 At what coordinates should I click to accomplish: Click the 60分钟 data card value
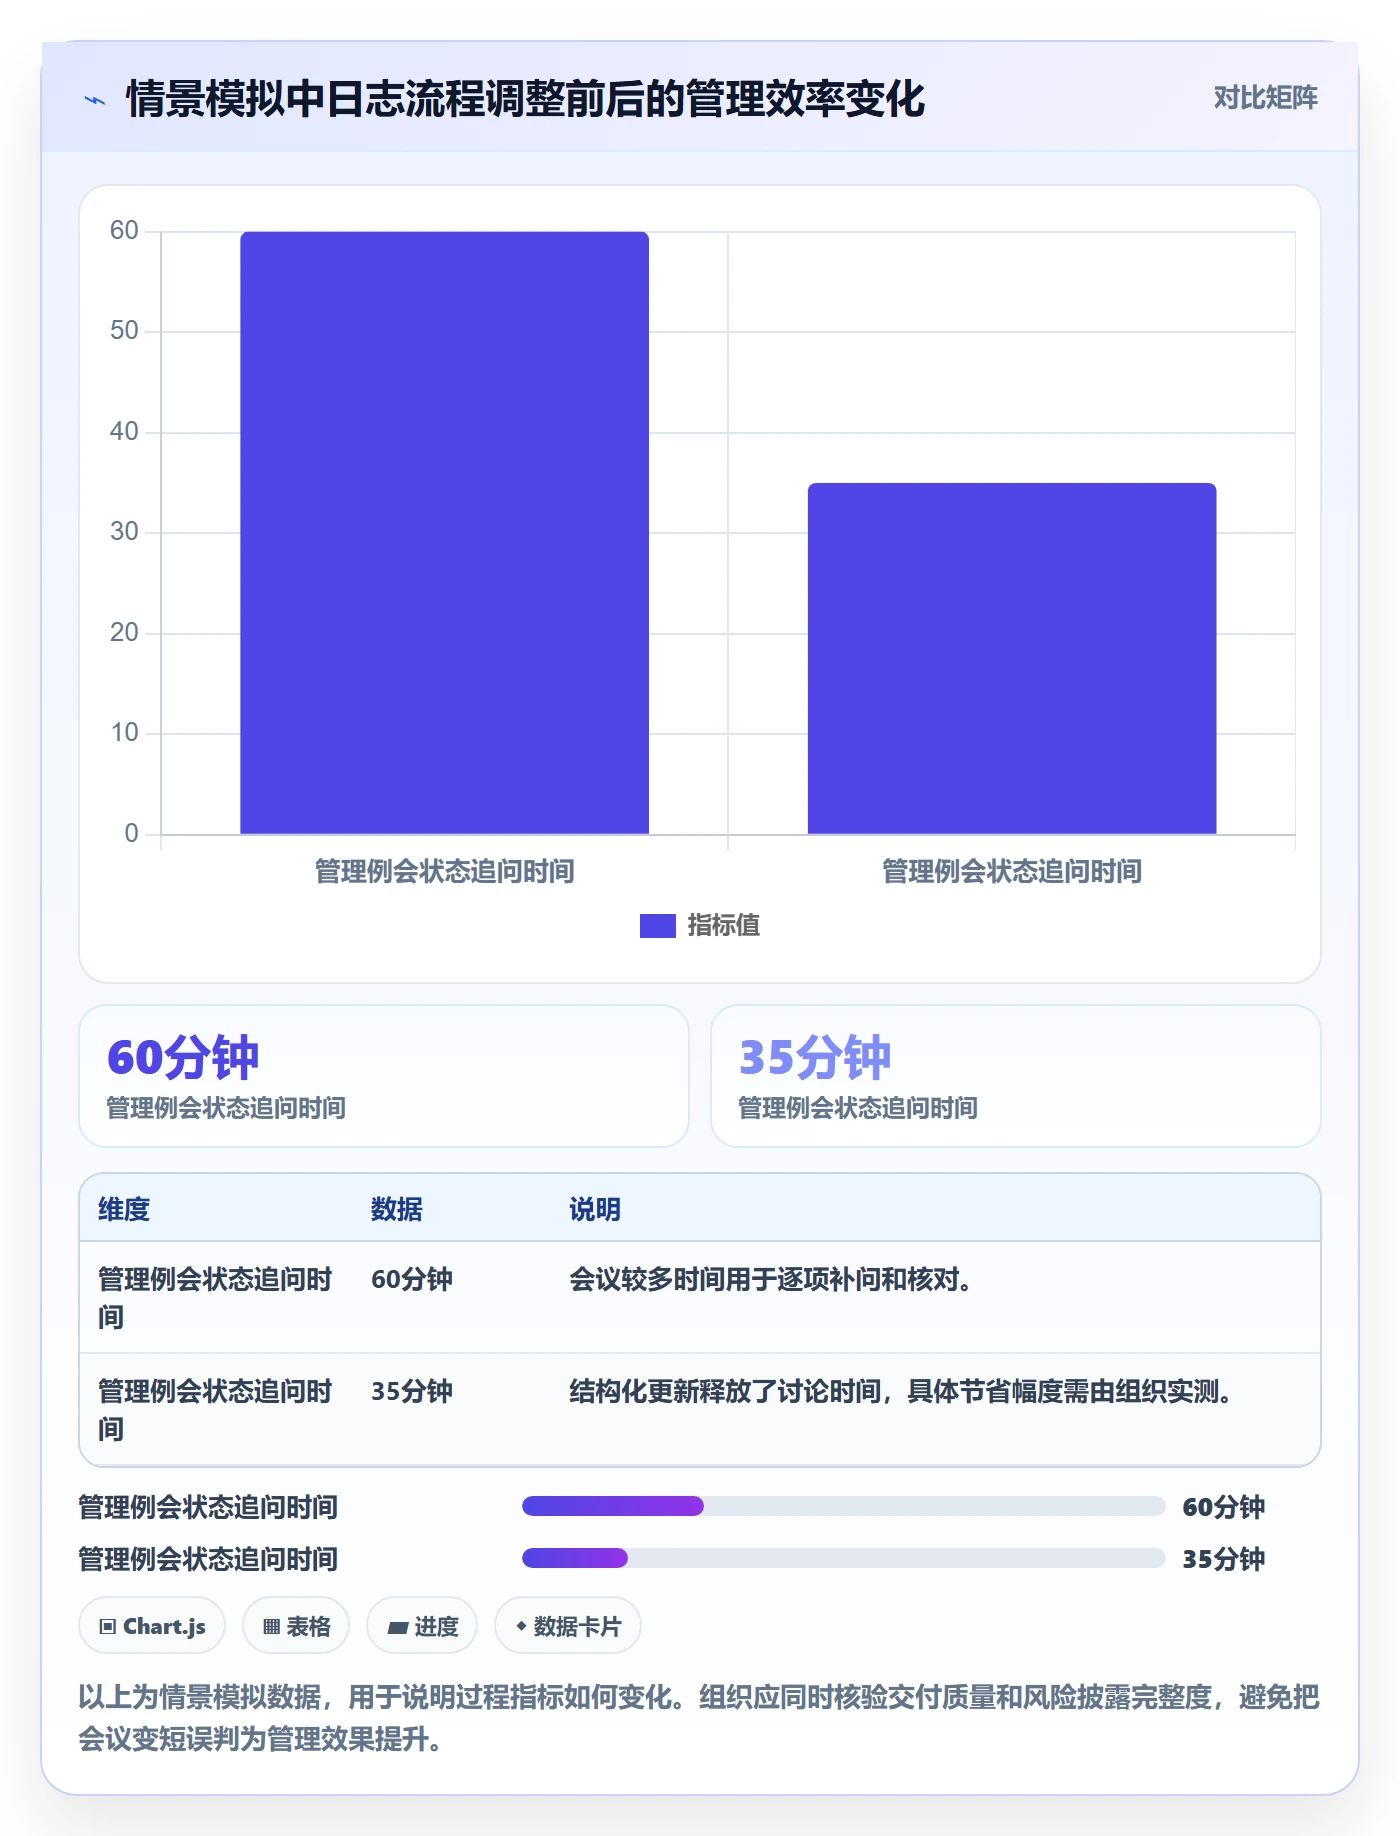[x=183, y=1057]
